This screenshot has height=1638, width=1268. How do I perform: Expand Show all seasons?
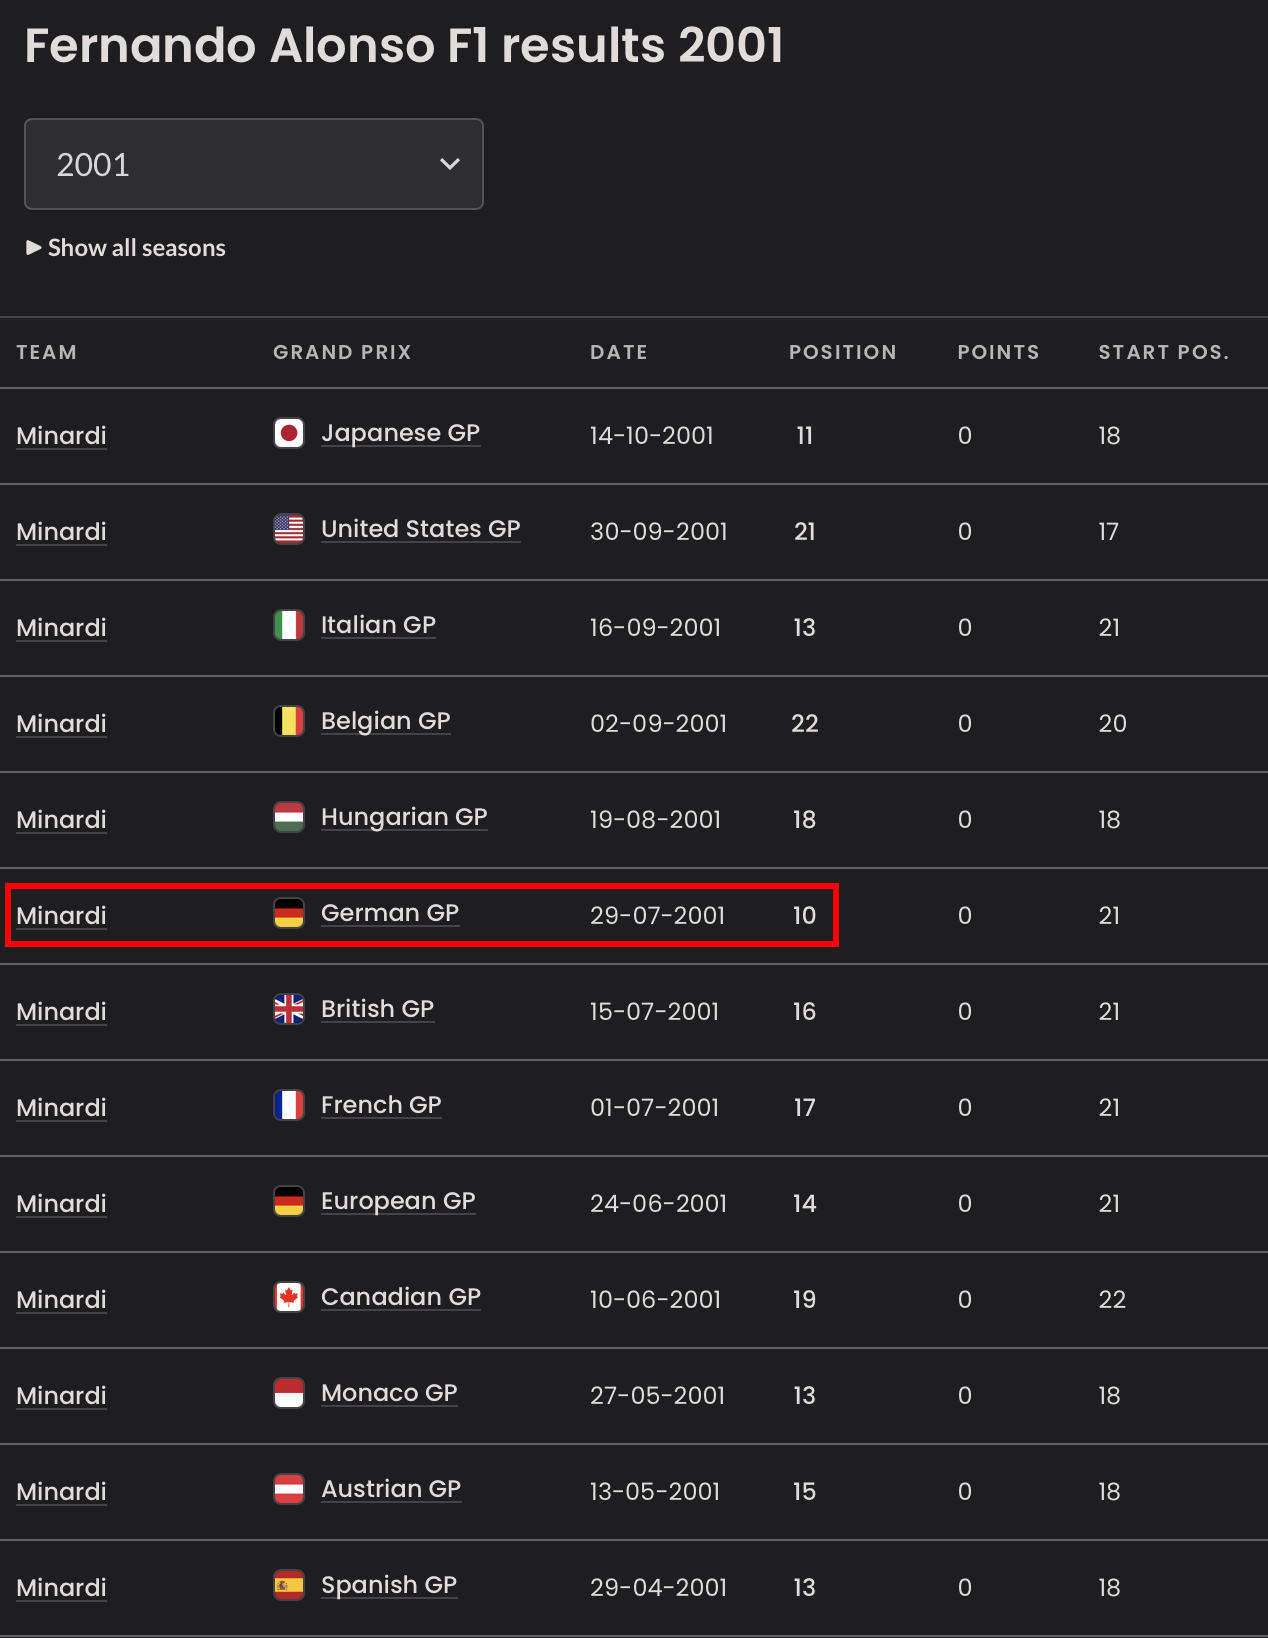(126, 248)
